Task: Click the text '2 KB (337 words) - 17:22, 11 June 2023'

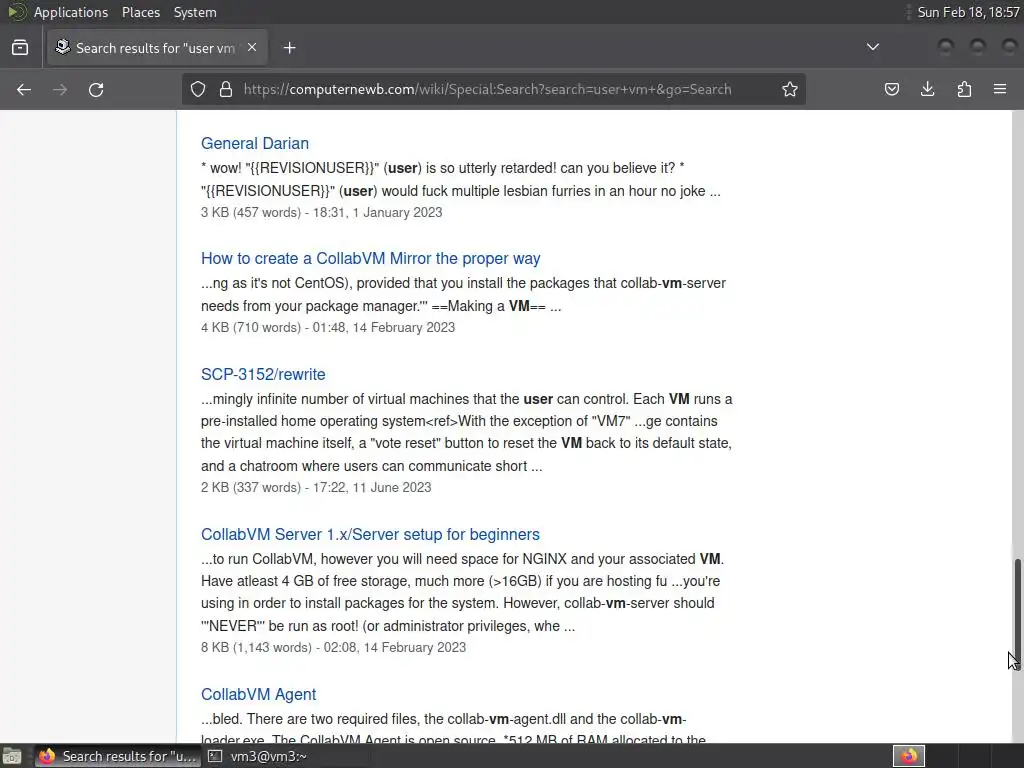Action: coord(316,487)
